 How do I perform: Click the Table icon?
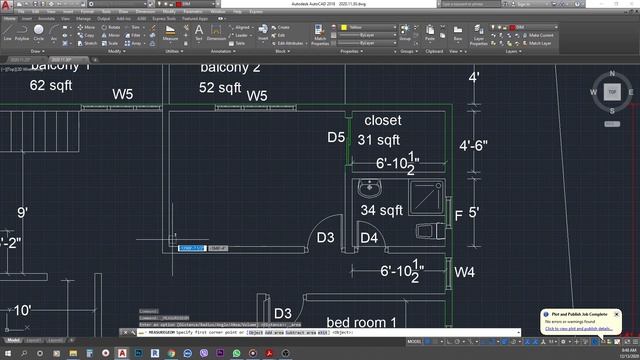point(237,43)
